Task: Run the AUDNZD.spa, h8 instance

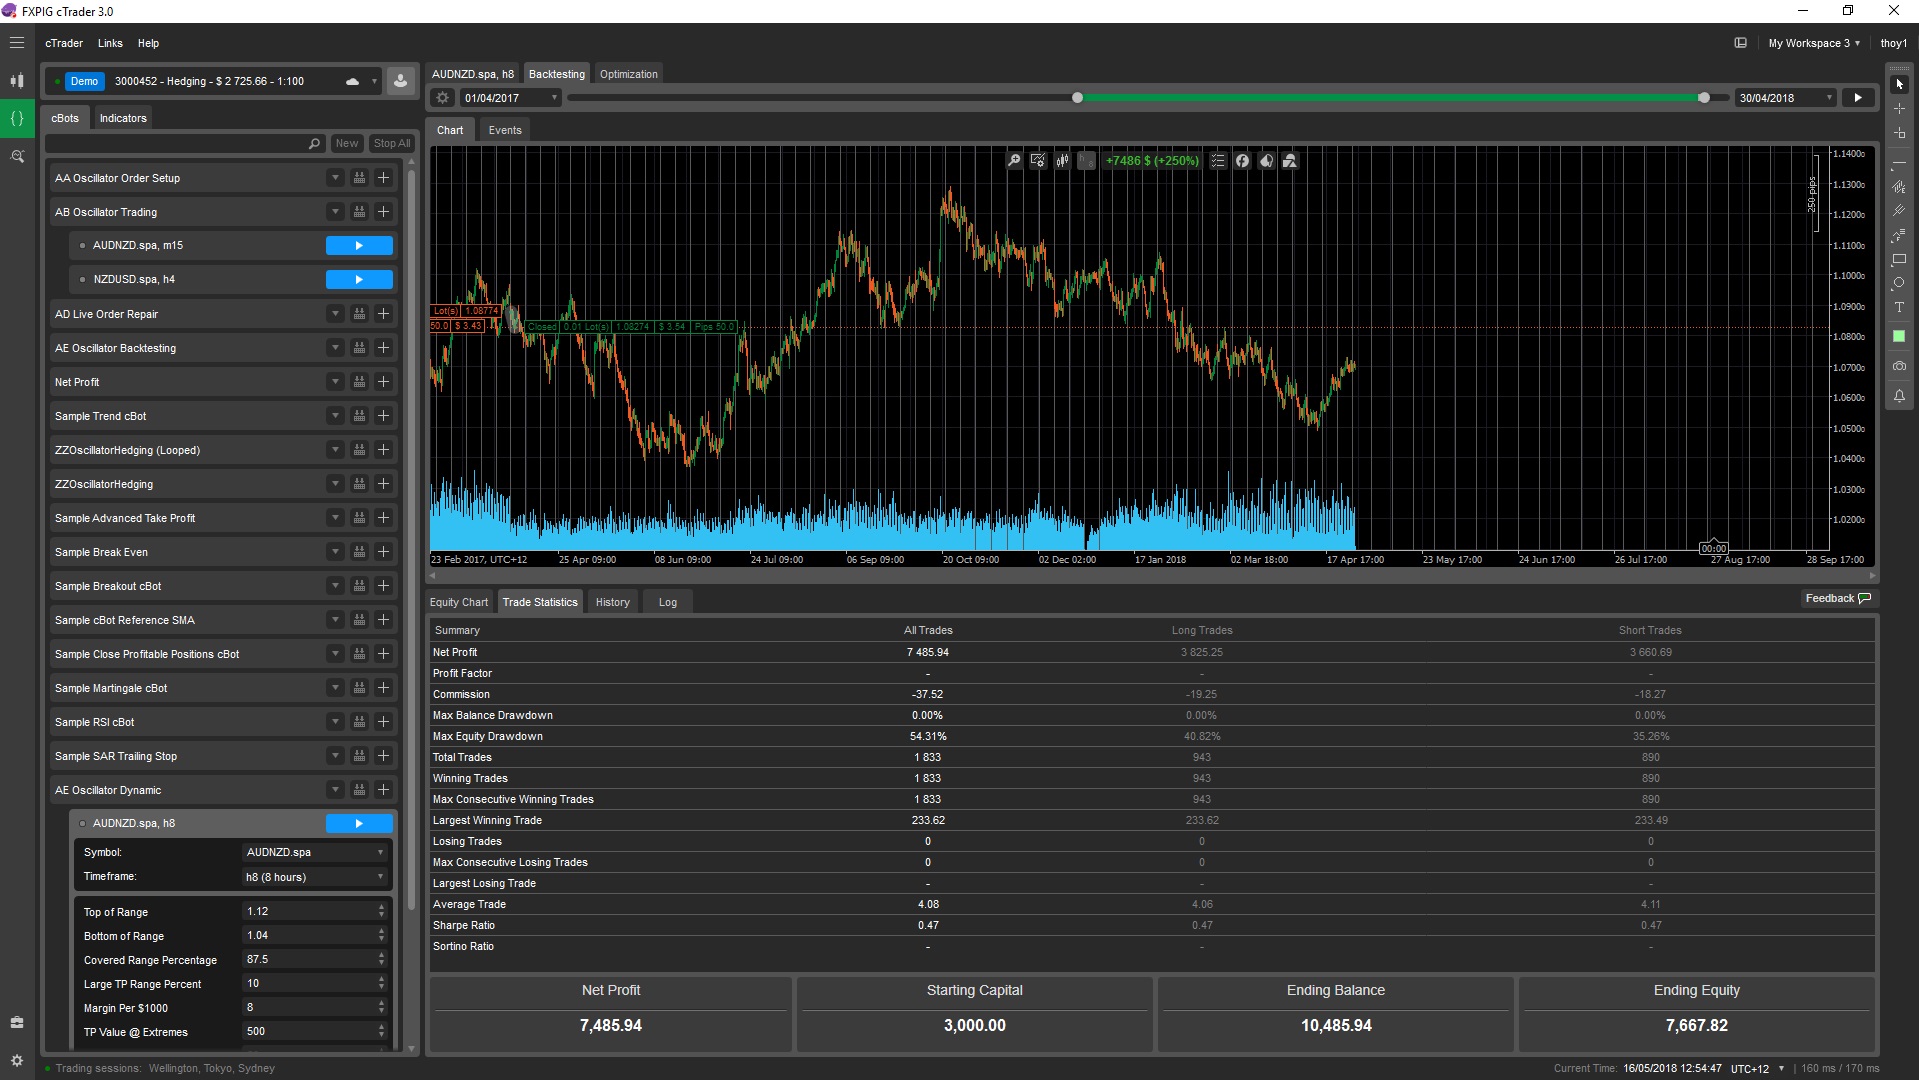Action: [359, 824]
